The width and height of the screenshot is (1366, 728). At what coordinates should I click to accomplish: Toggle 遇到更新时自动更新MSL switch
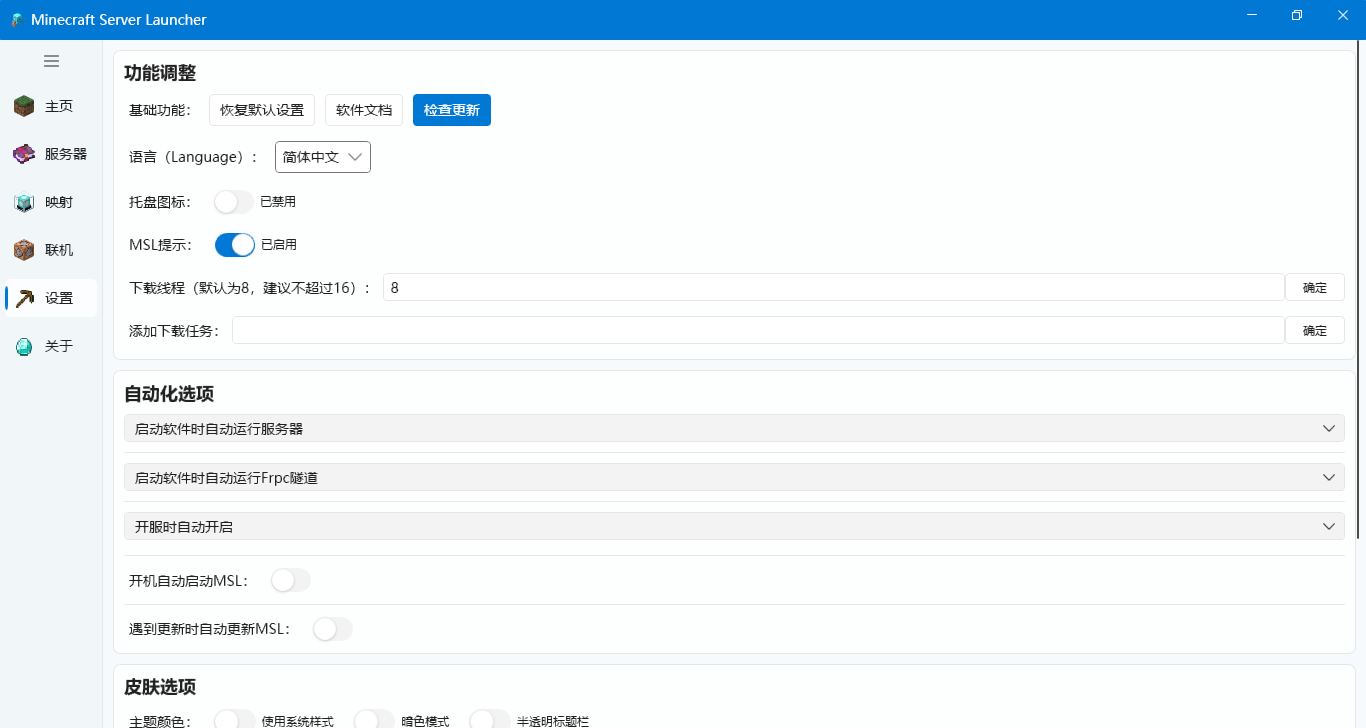(333, 629)
